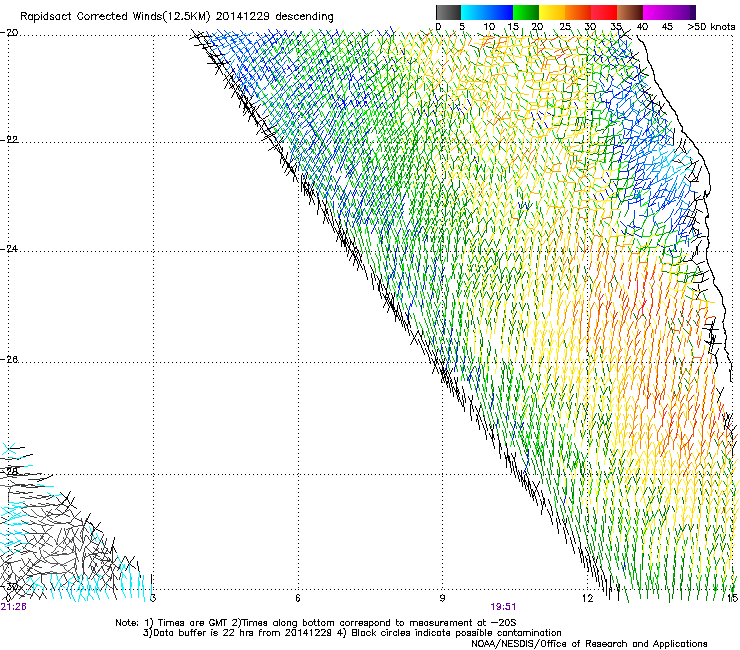Click the '25' legend tick label
The image size is (740, 650).
tap(565, 27)
